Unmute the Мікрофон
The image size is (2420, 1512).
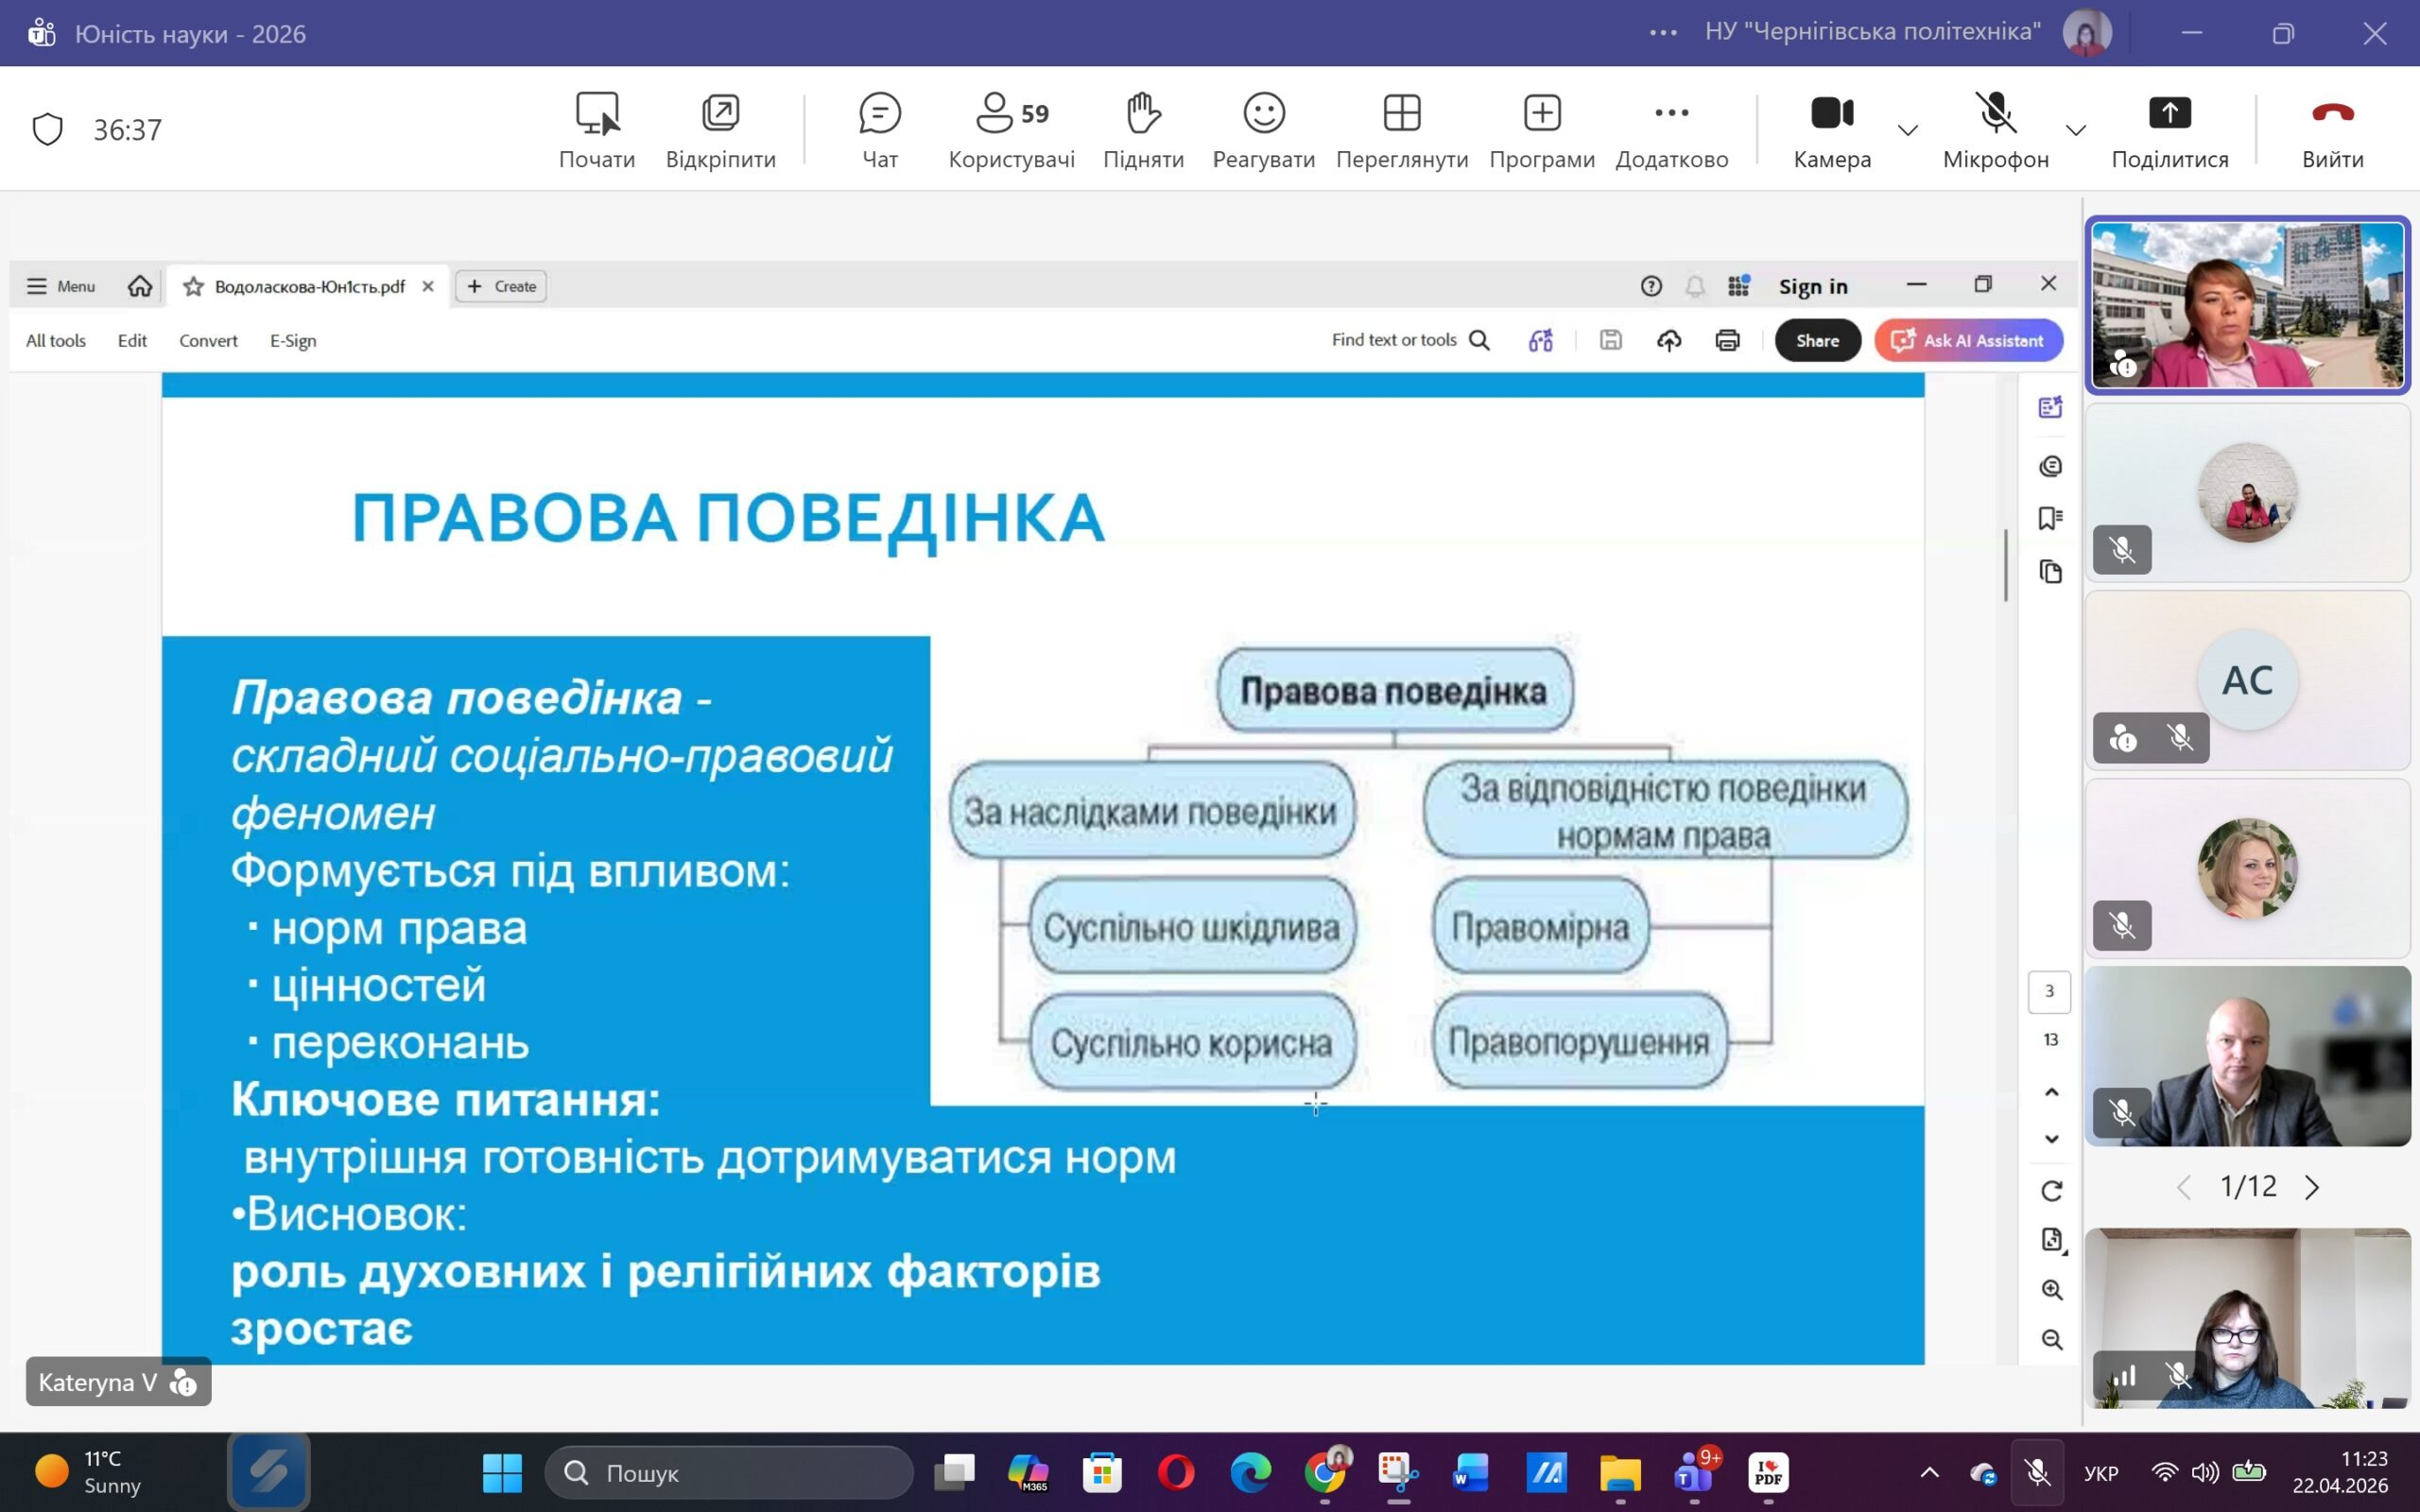click(x=1995, y=130)
